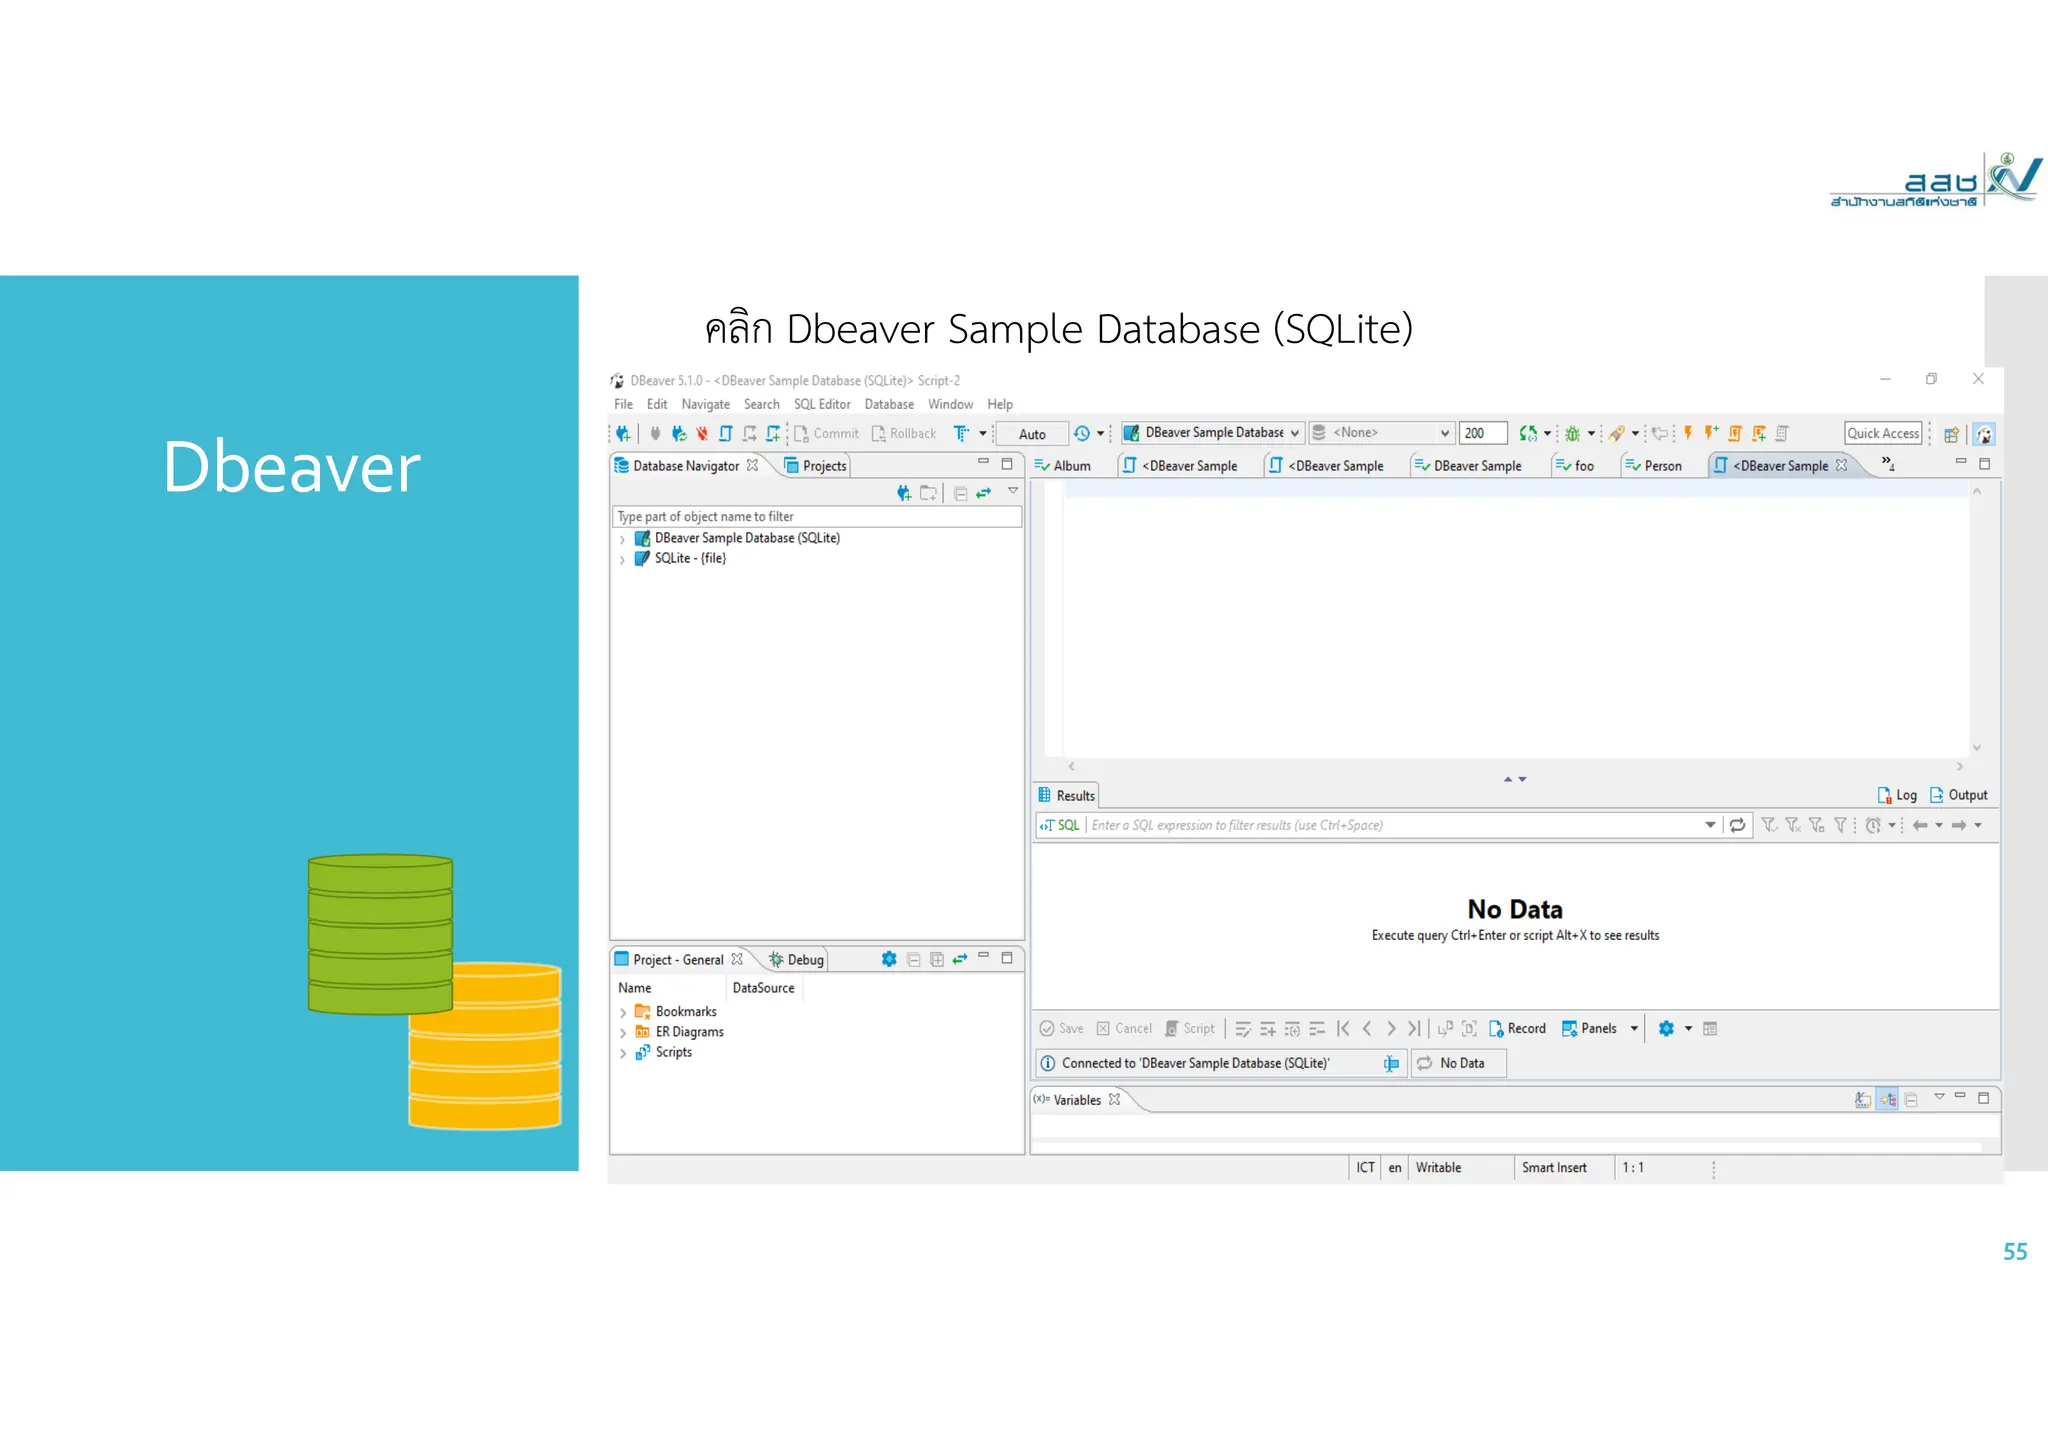
Task: Expand the Scripts folder
Action: coord(623,1053)
